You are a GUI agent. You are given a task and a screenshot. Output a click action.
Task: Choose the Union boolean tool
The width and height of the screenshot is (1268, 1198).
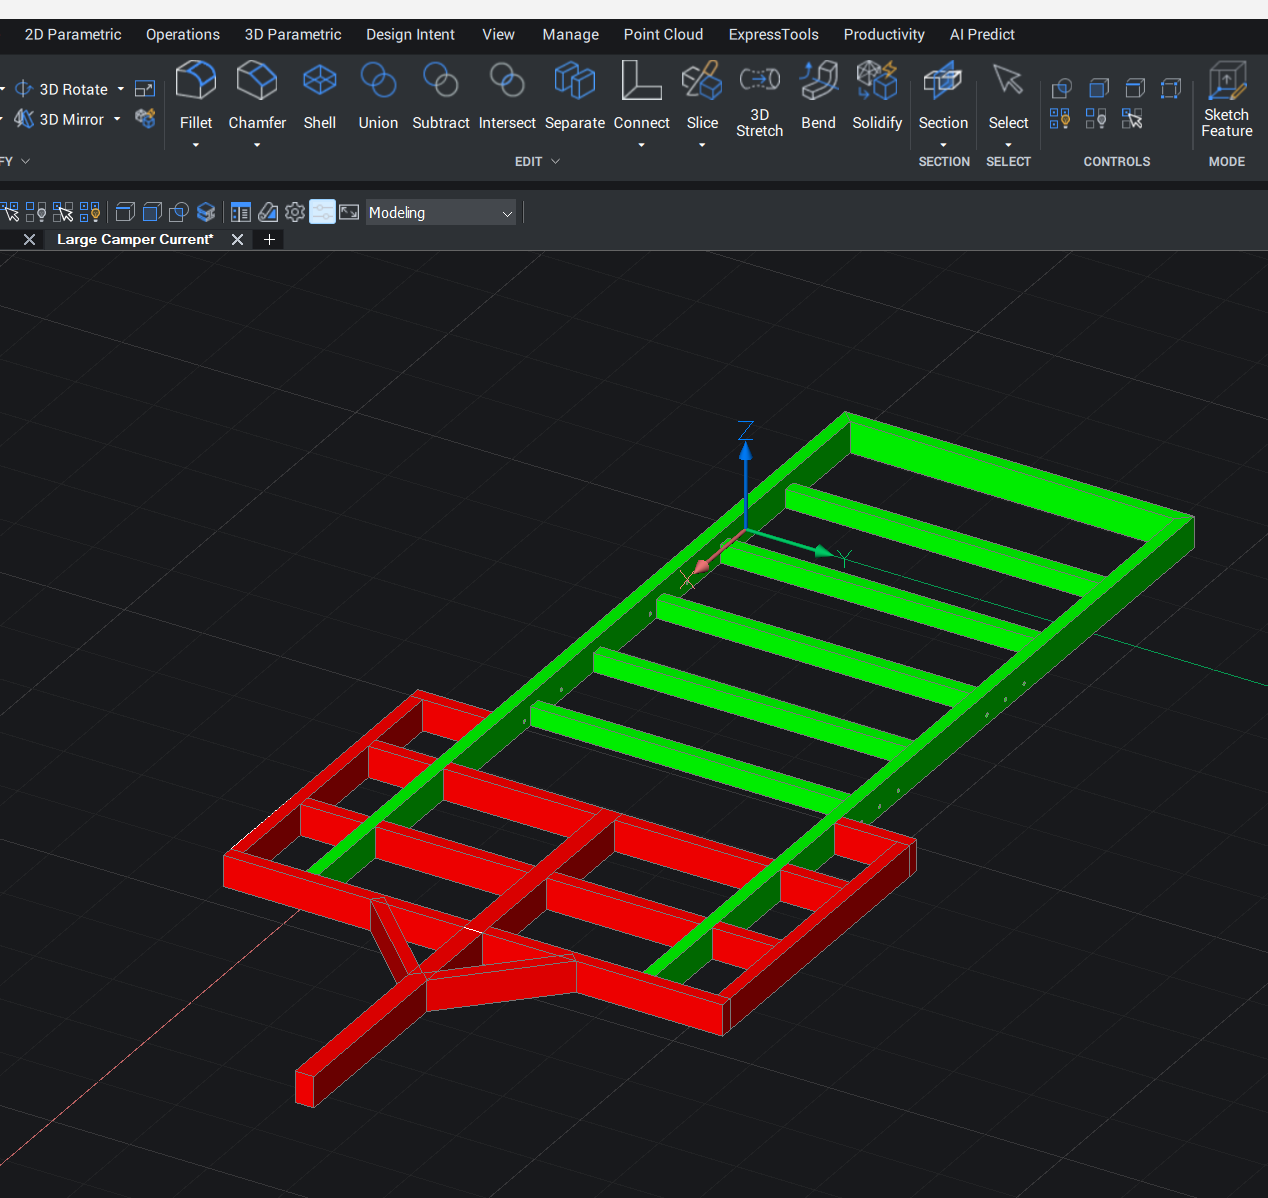[378, 81]
